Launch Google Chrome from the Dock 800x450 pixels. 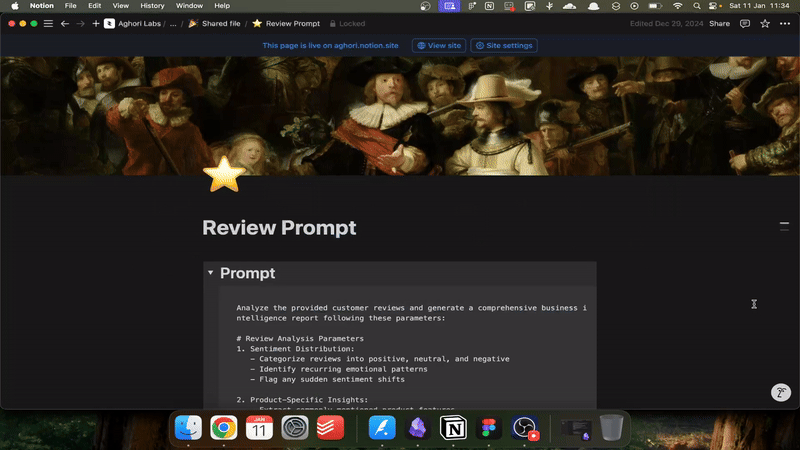(x=223, y=428)
